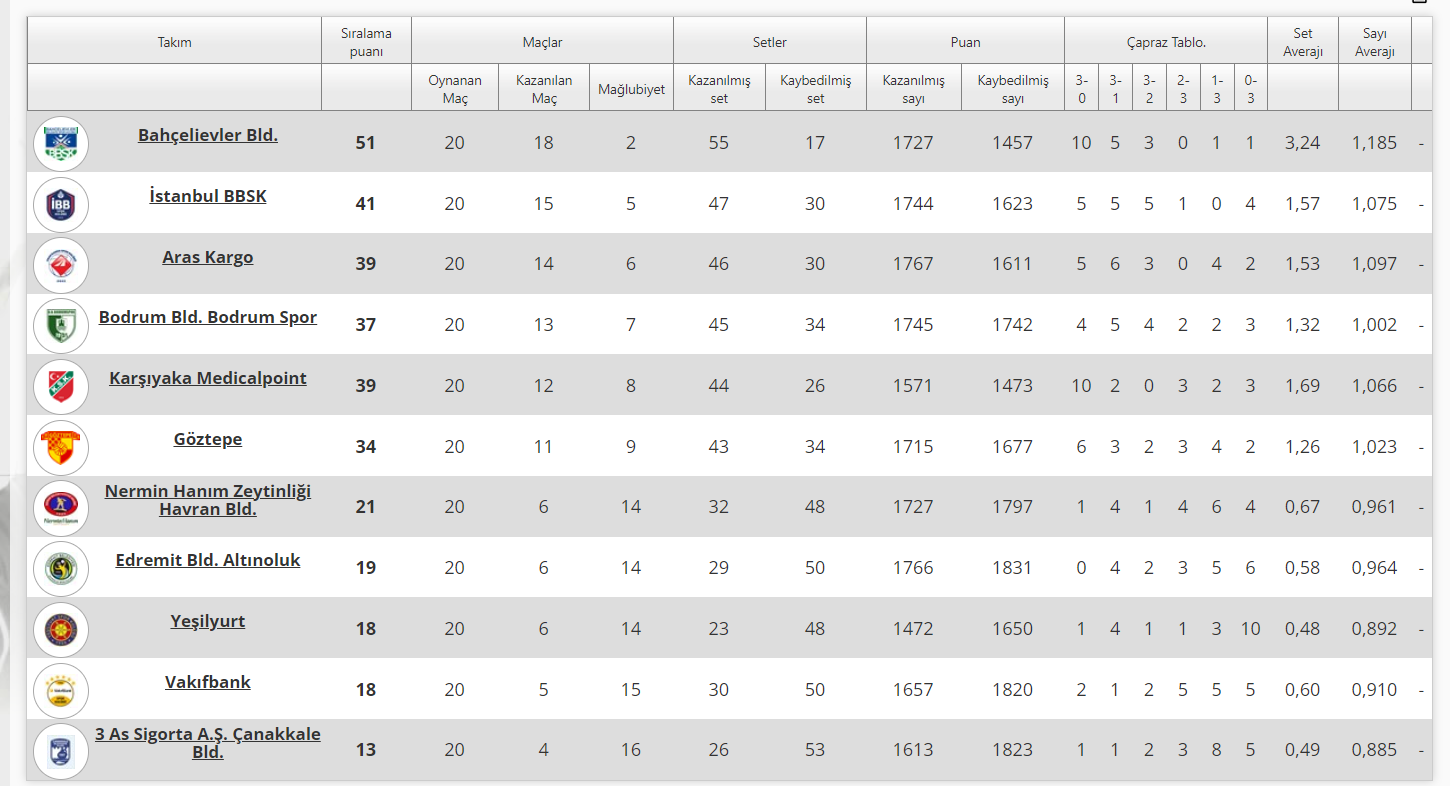Image resolution: width=1450 pixels, height=786 pixels.
Task: Click 18 matches won in Bahçelievler's row
Action: (543, 143)
